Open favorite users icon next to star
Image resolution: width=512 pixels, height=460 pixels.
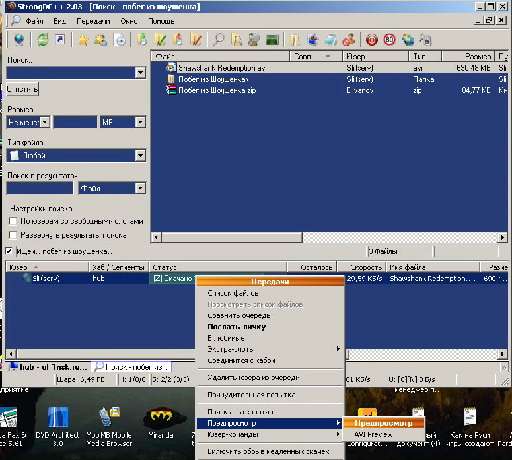(x=101, y=40)
